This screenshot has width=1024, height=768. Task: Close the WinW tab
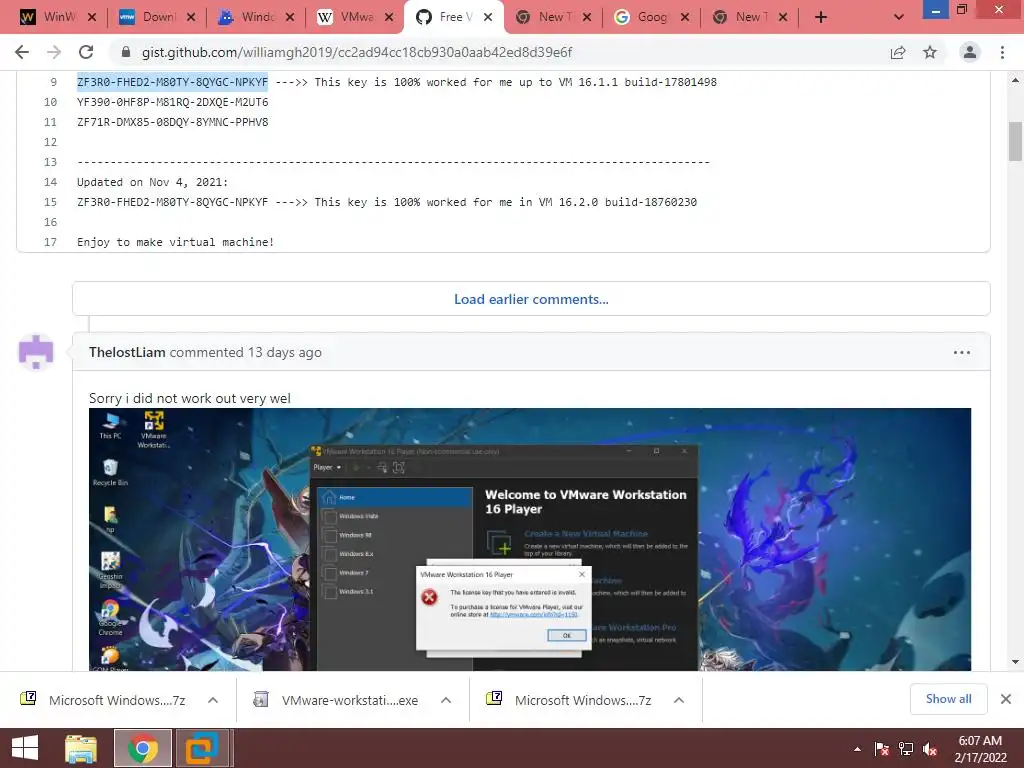[92, 18]
